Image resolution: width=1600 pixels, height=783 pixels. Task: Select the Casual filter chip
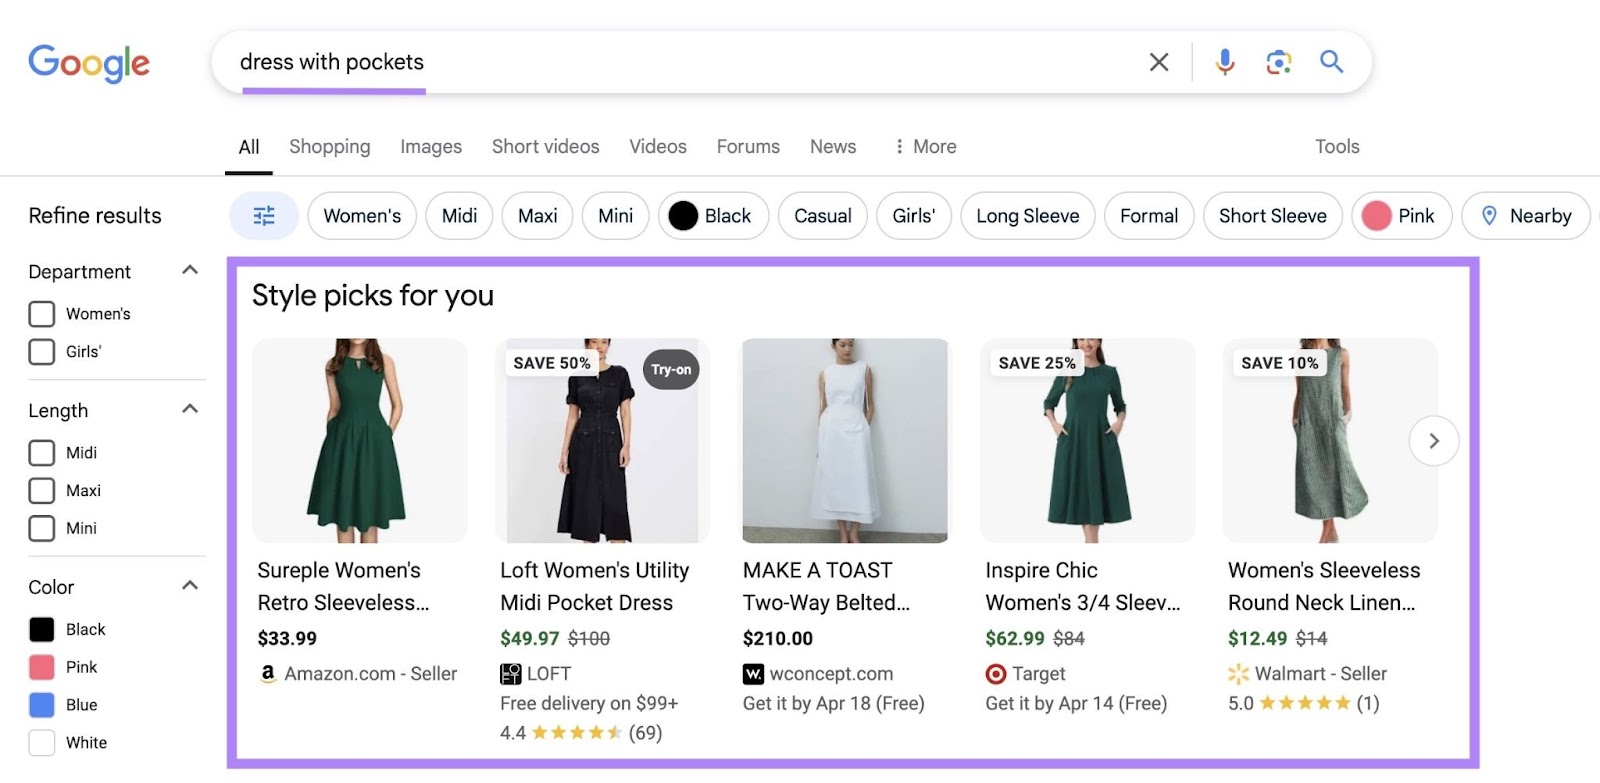pos(822,216)
